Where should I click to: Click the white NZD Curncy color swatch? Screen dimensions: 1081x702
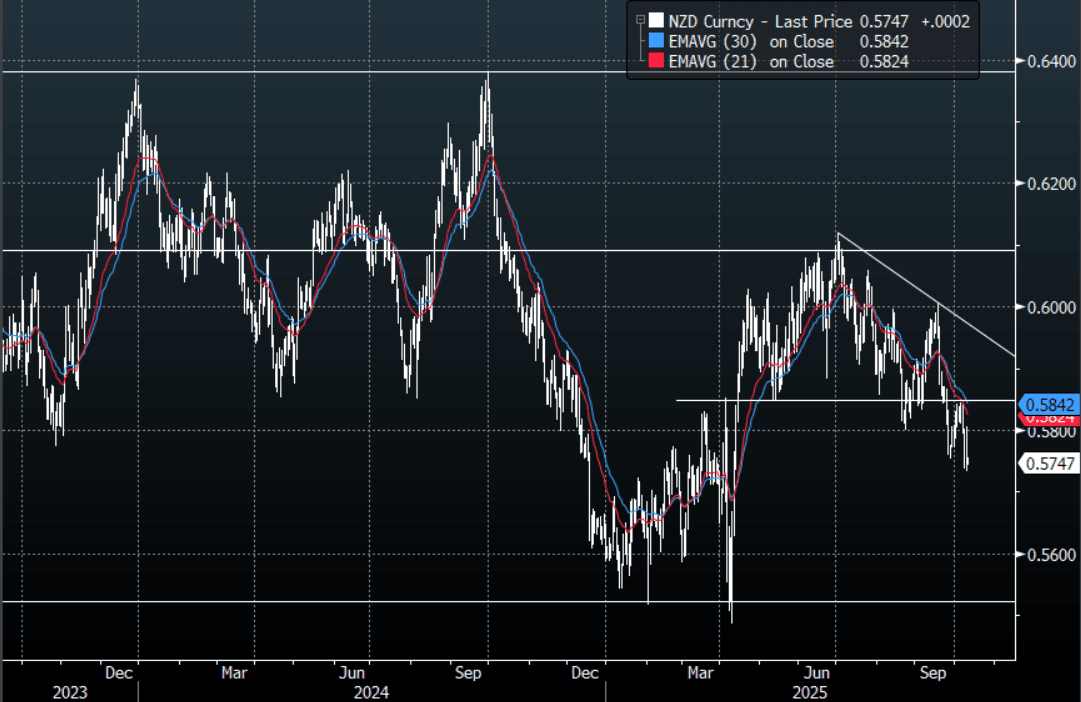pos(655,20)
